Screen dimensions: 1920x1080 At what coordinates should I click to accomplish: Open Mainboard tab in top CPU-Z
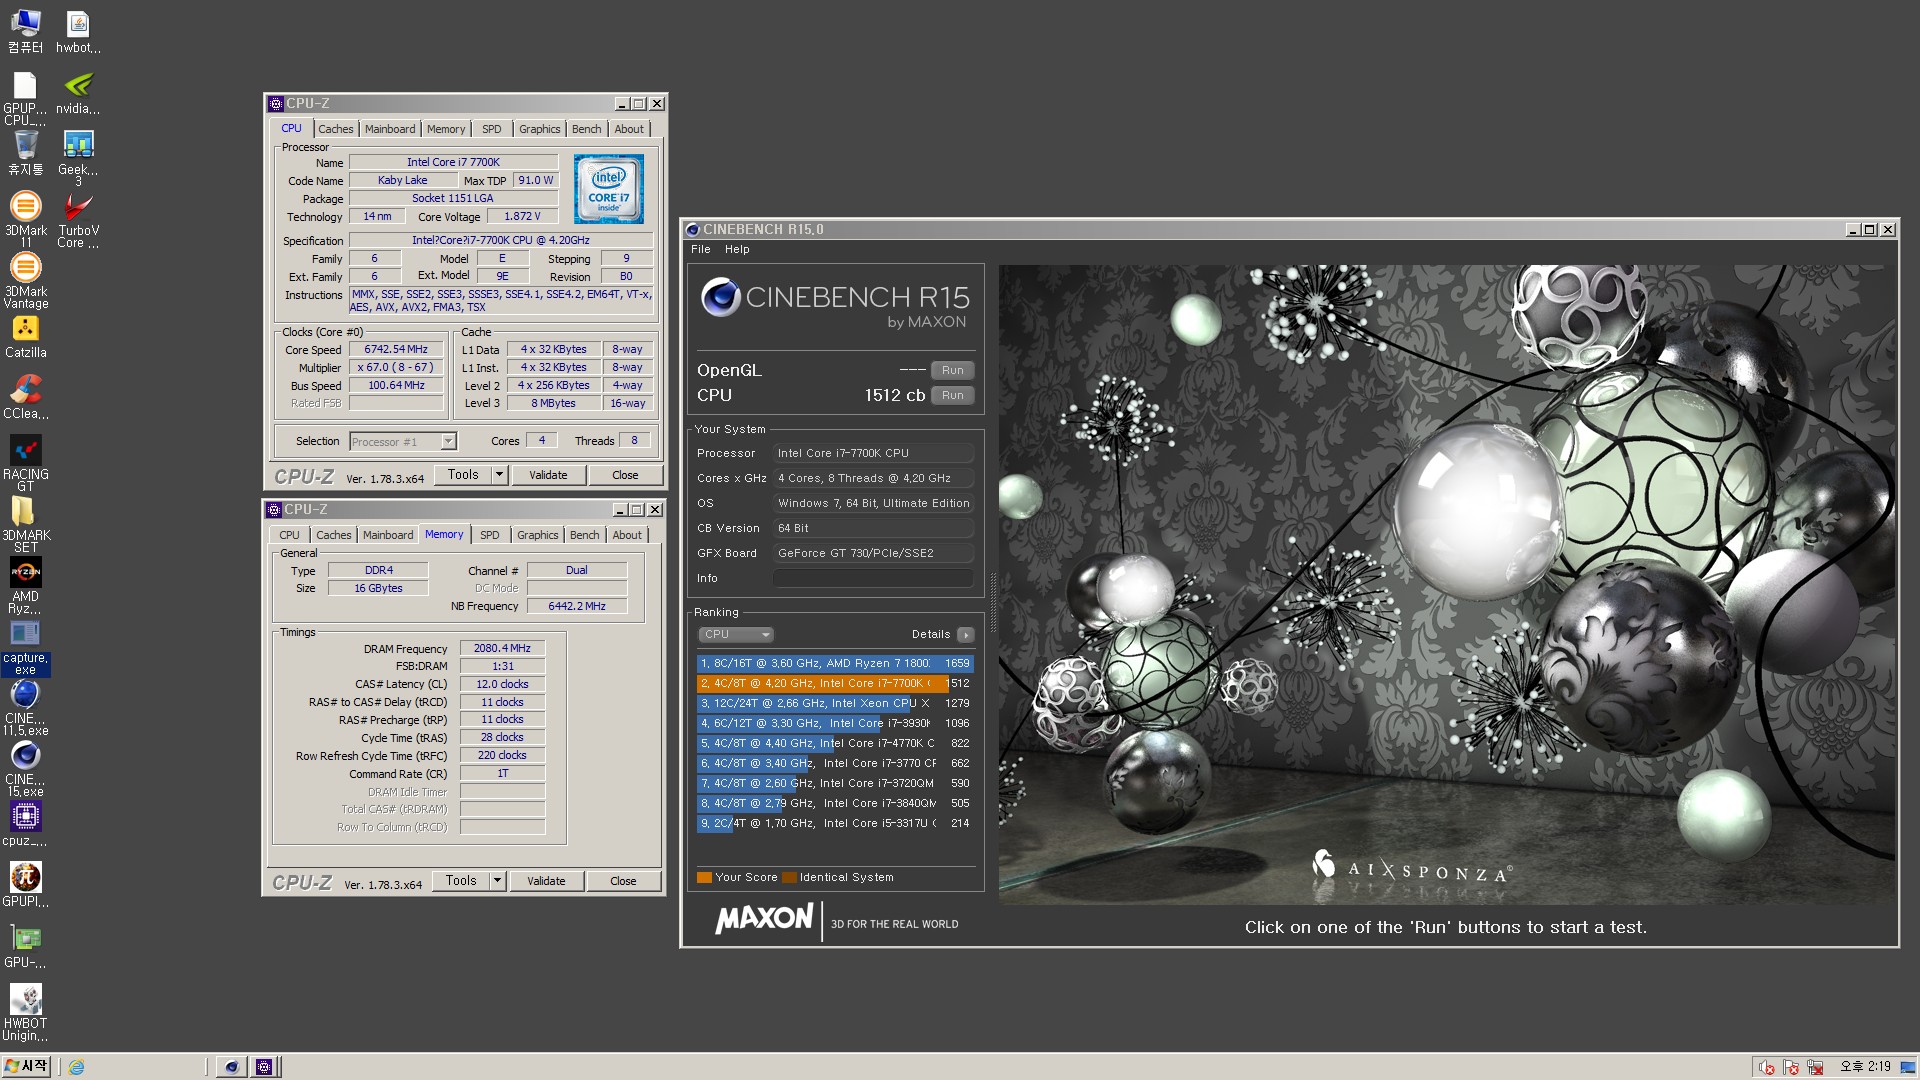pos(390,129)
